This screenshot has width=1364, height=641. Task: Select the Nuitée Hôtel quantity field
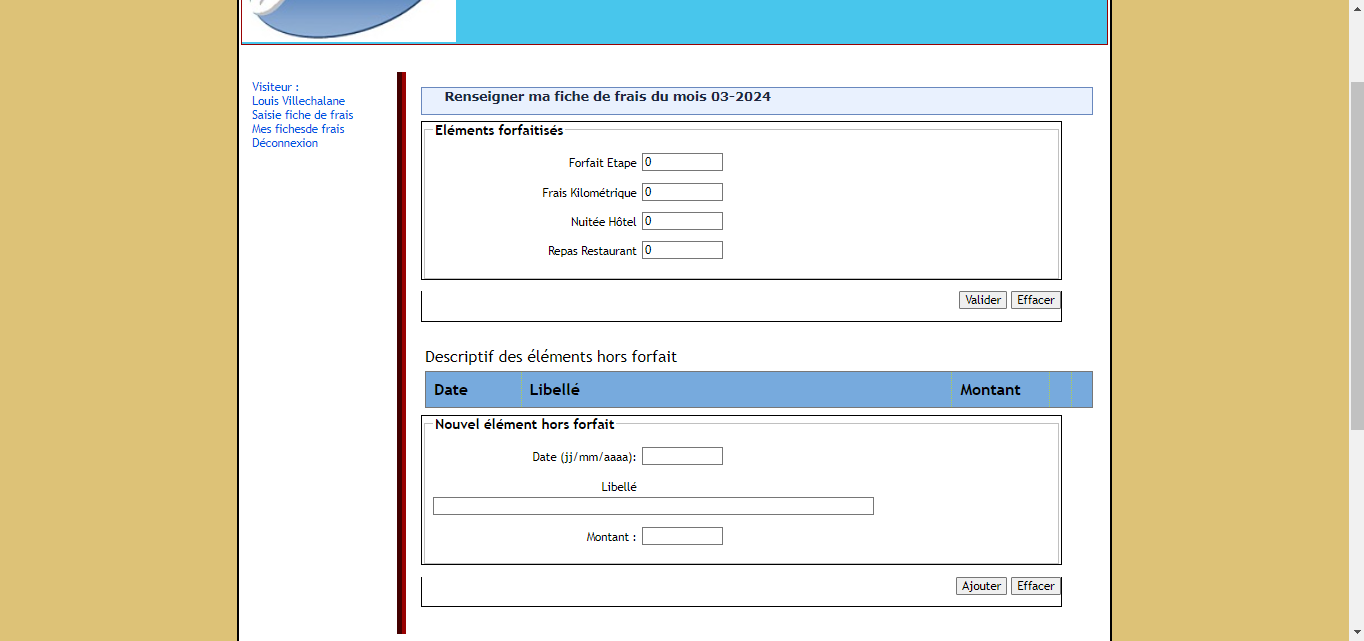tap(682, 221)
